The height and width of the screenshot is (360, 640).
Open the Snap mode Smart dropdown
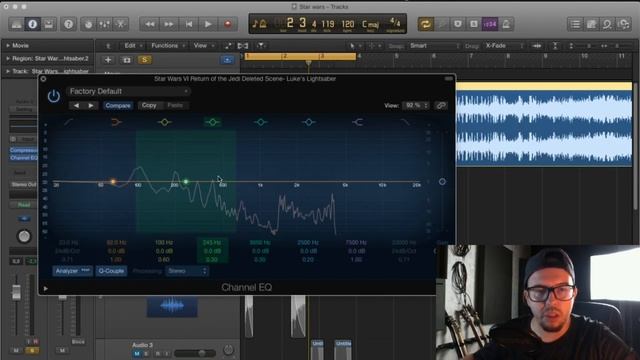pos(434,46)
